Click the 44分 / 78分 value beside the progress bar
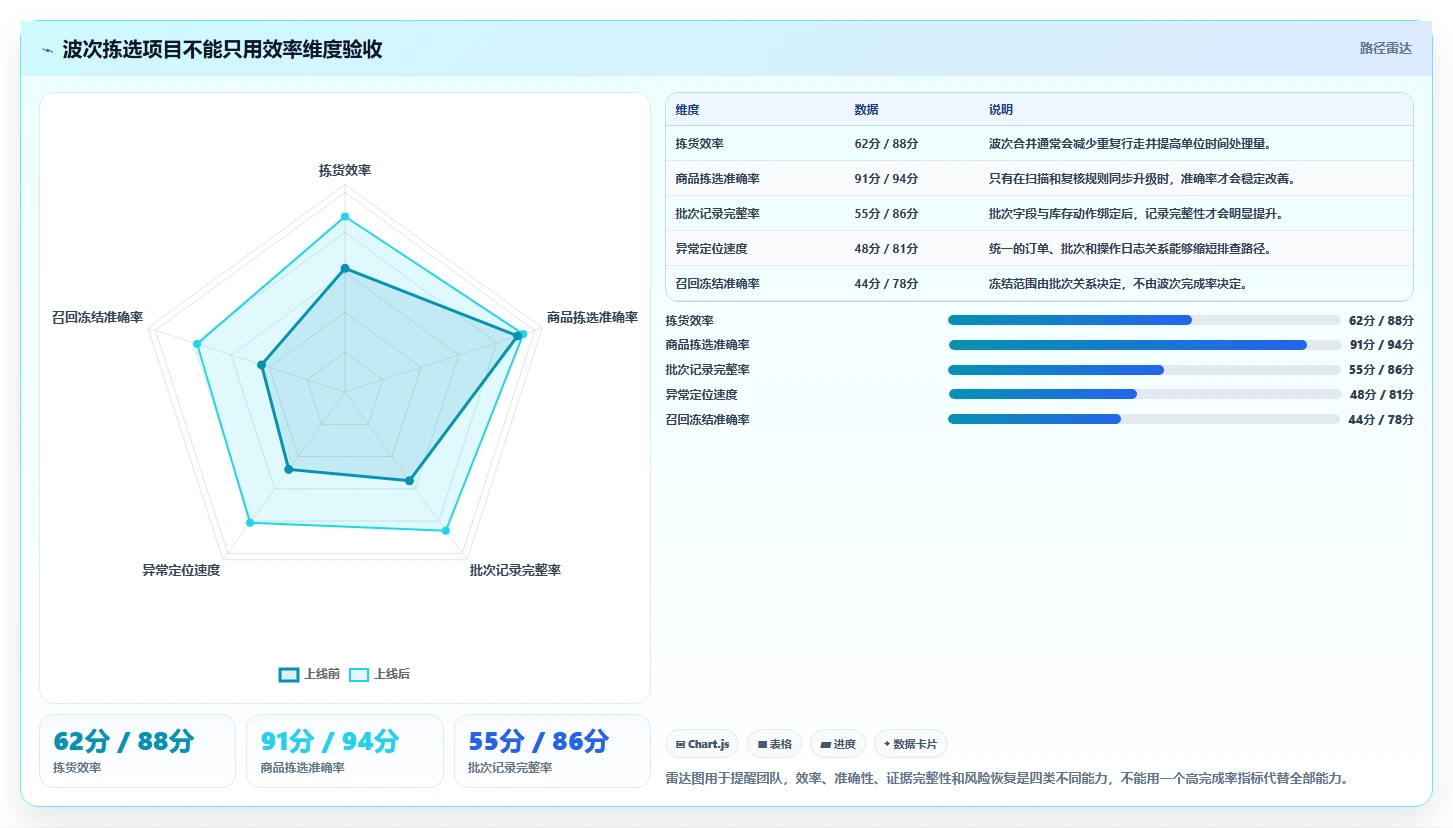 tap(1381, 420)
